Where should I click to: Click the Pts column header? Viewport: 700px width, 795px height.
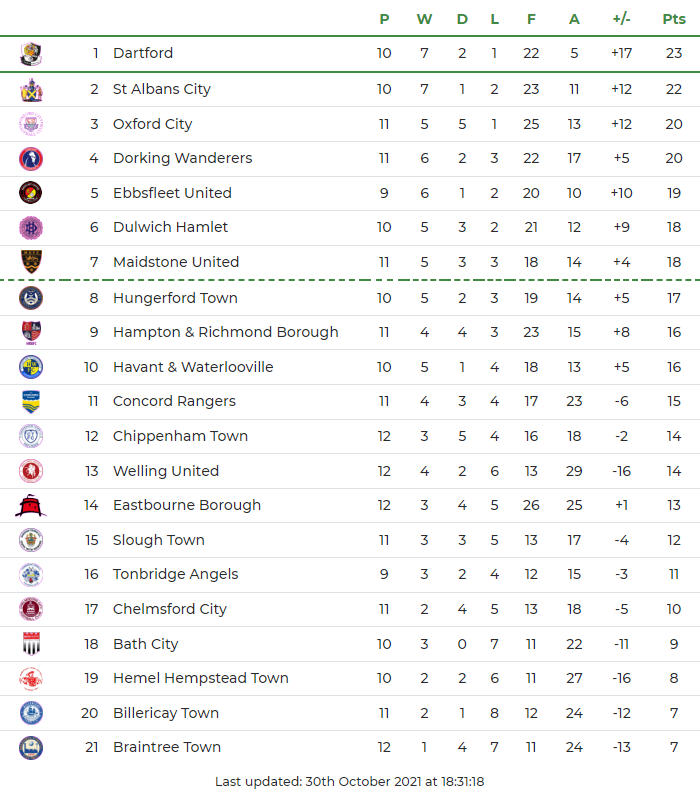pyautogui.click(x=674, y=19)
